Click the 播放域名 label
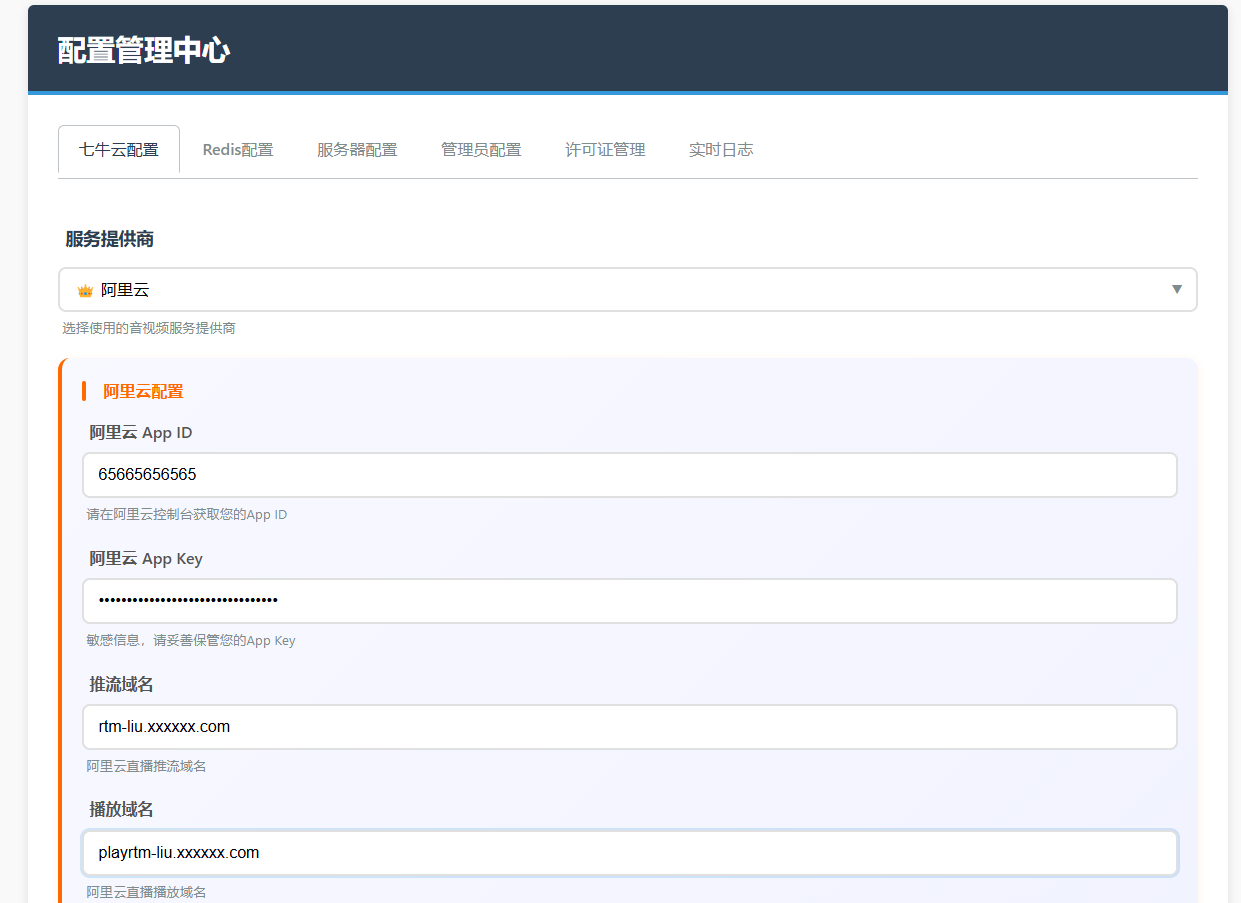This screenshot has width=1241, height=903. (x=121, y=809)
